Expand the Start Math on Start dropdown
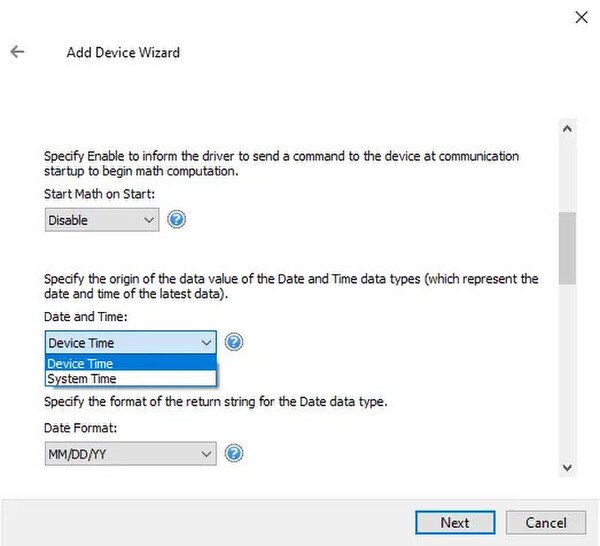Viewport: 600px width, 546px height. tap(102, 220)
